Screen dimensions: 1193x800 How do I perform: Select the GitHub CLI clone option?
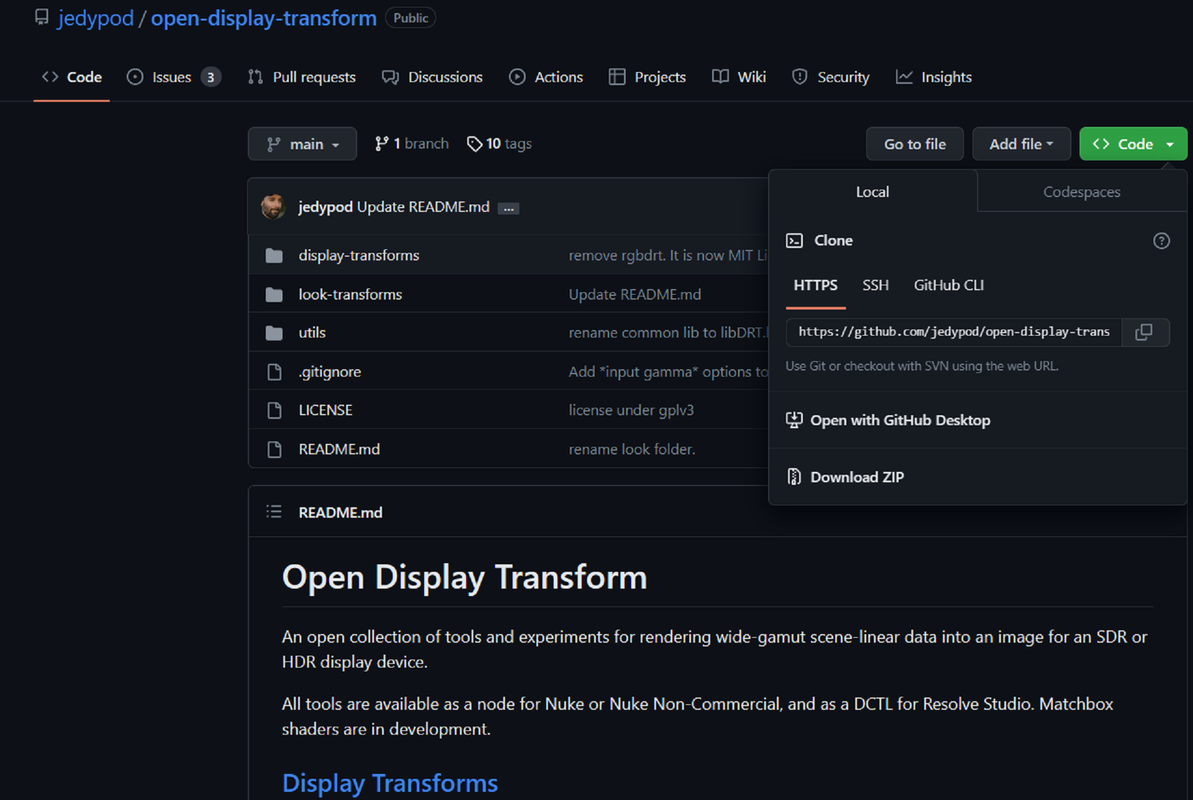click(948, 285)
